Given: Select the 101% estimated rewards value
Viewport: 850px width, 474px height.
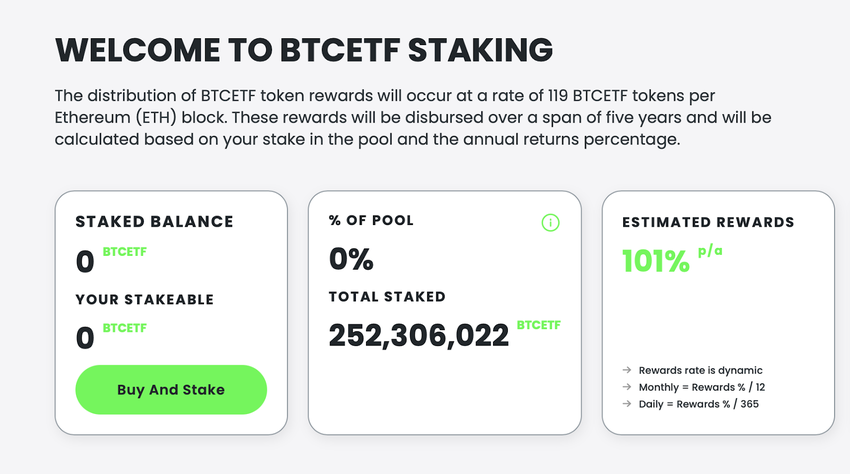Looking at the screenshot, I should coord(655,262).
